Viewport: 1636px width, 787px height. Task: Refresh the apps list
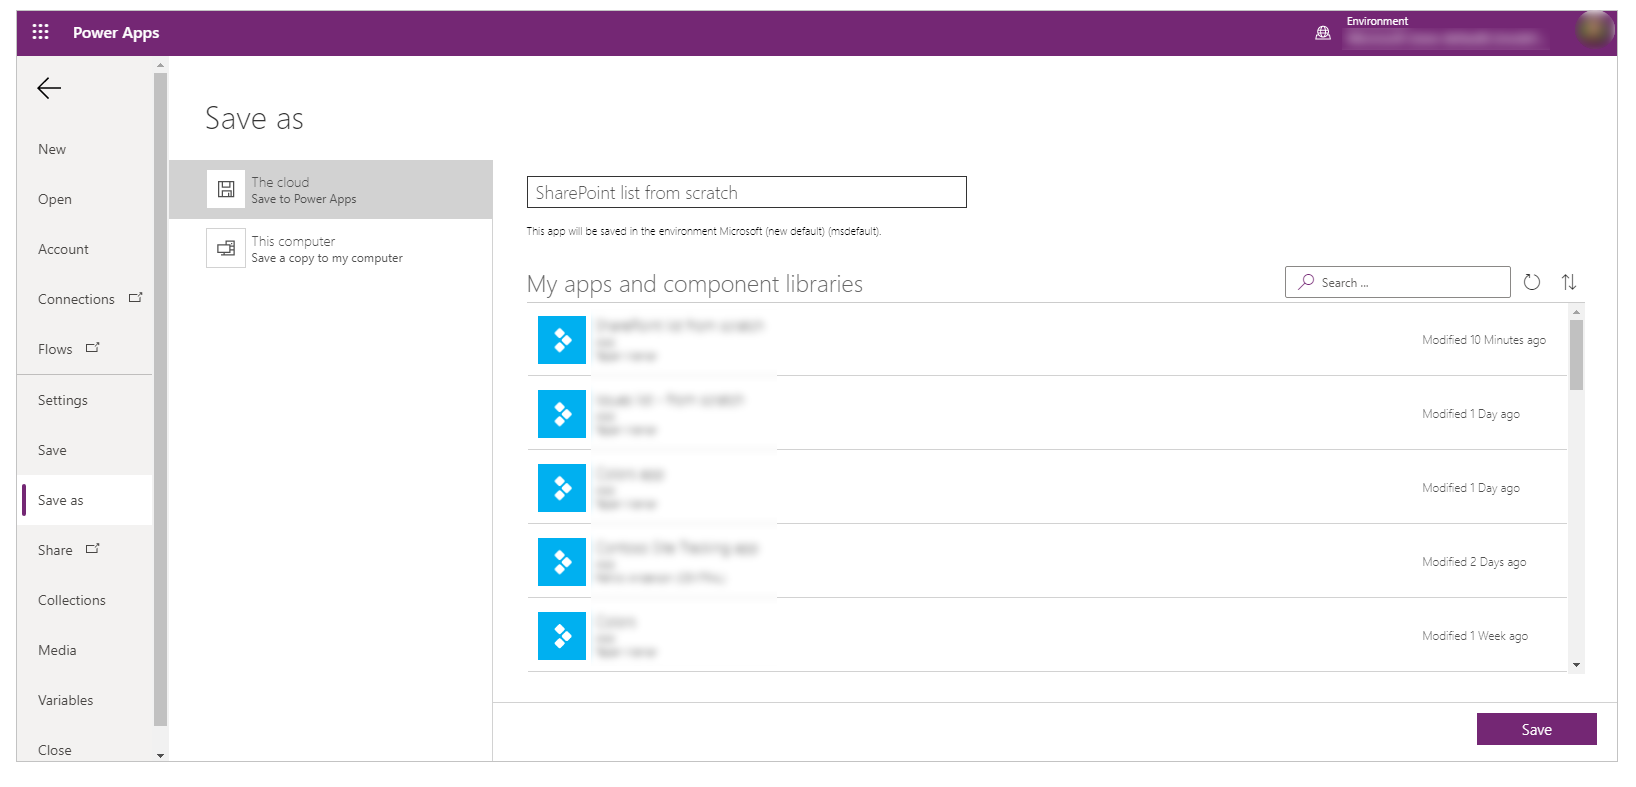tap(1532, 282)
